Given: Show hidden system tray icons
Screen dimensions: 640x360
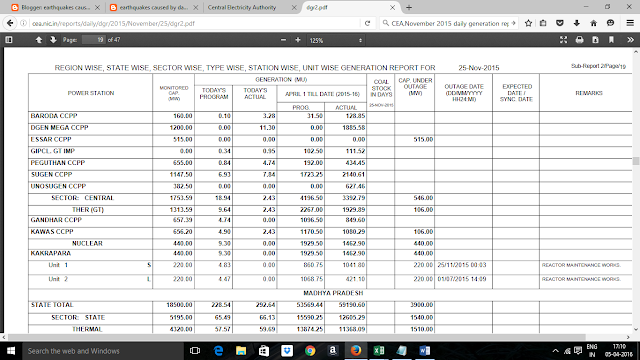Looking at the screenshot, I should (555, 351).
